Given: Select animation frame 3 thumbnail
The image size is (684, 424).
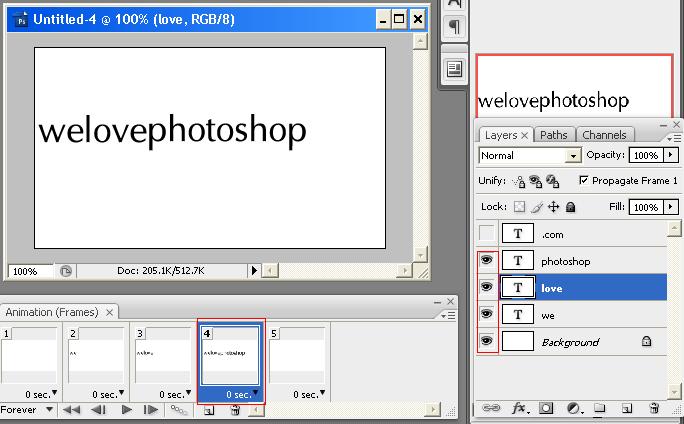Looking at the screenshot, I should pos(163,355).
